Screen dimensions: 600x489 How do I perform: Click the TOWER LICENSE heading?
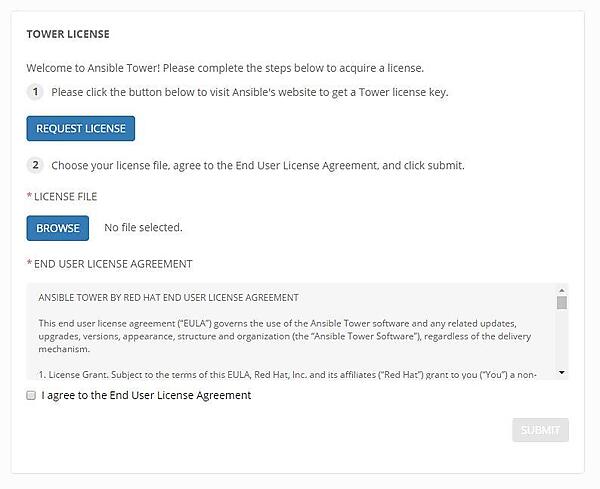68,33
